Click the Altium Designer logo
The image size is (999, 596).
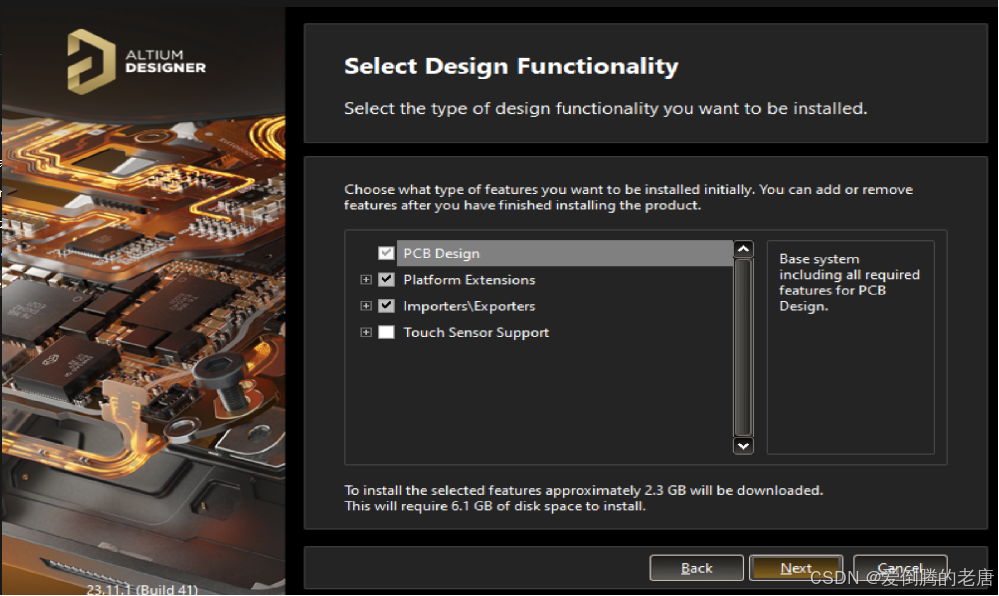tap(136, 62)
